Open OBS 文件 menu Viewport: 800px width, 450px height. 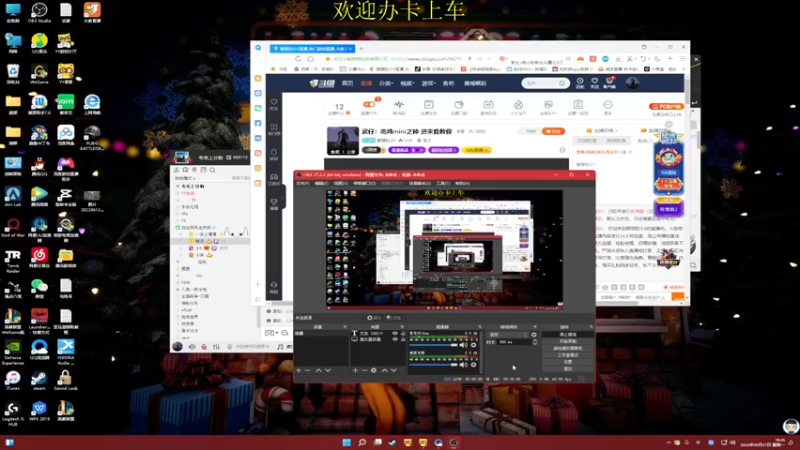click(x=303, y=183)
